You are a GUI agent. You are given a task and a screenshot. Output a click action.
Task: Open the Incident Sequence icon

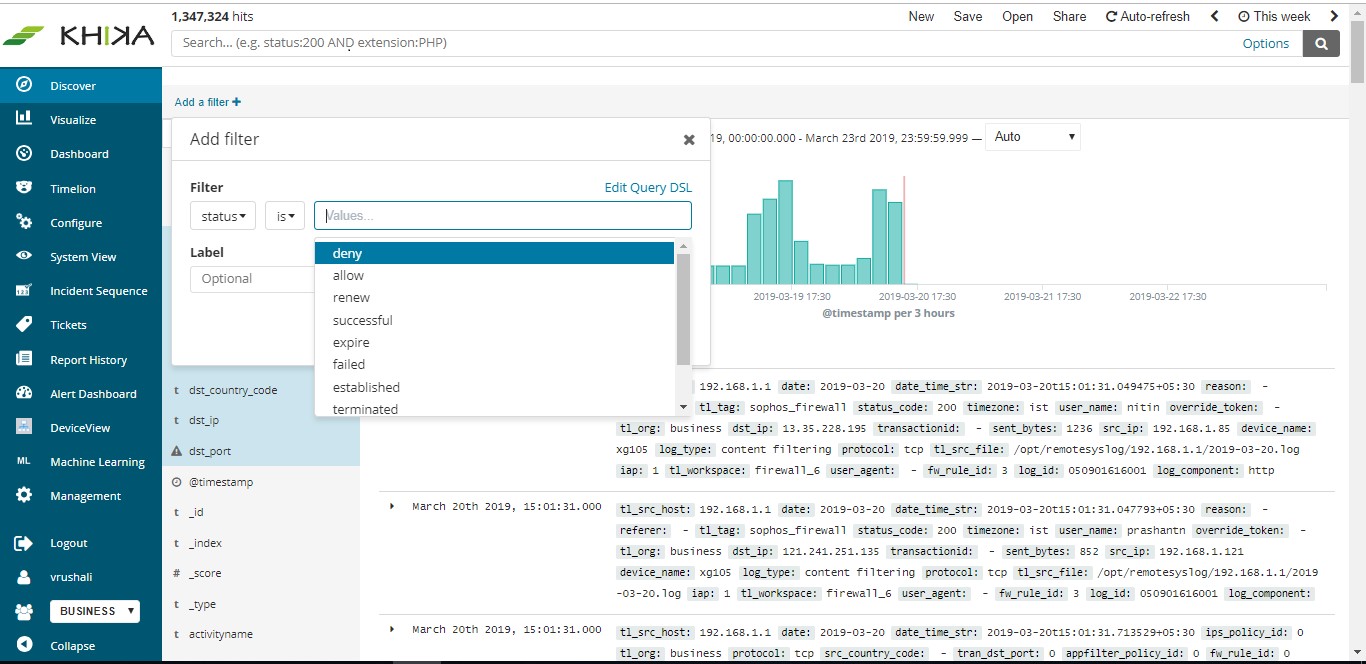pos(24,290)
